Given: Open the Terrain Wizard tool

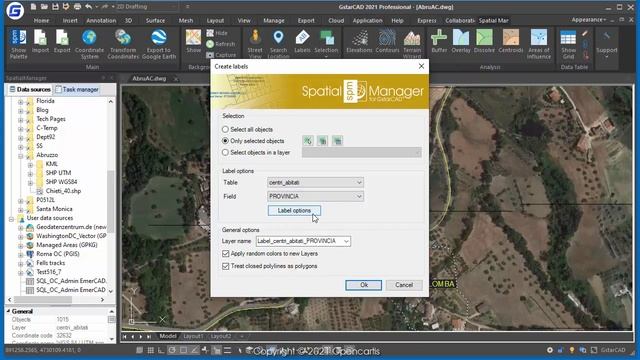Looking at the screenshot, I should coord(412,44).
